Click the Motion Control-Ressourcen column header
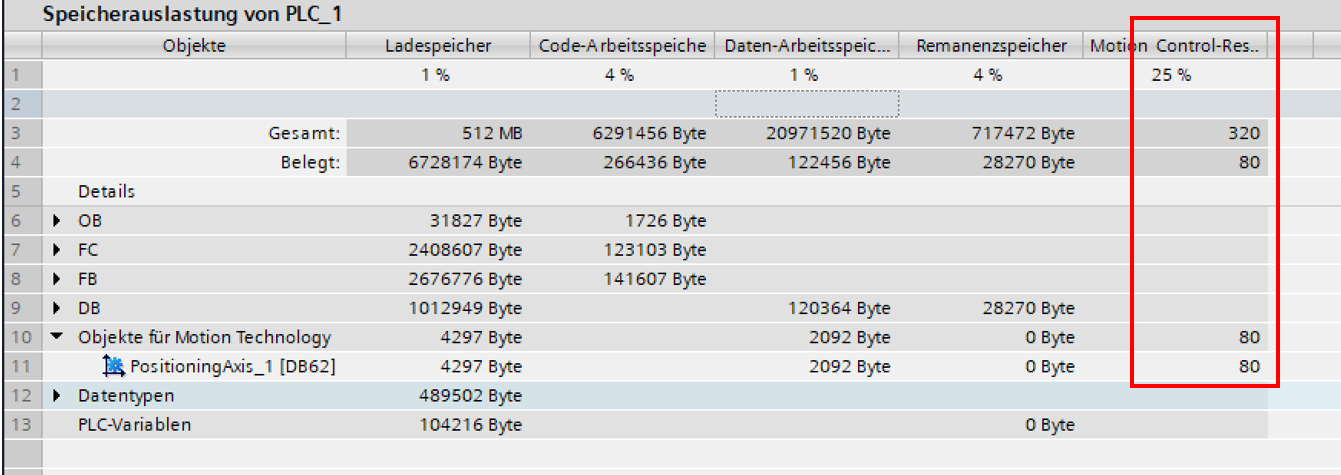The height and width of the screenshot is (475, 1341). (1175, 45)
